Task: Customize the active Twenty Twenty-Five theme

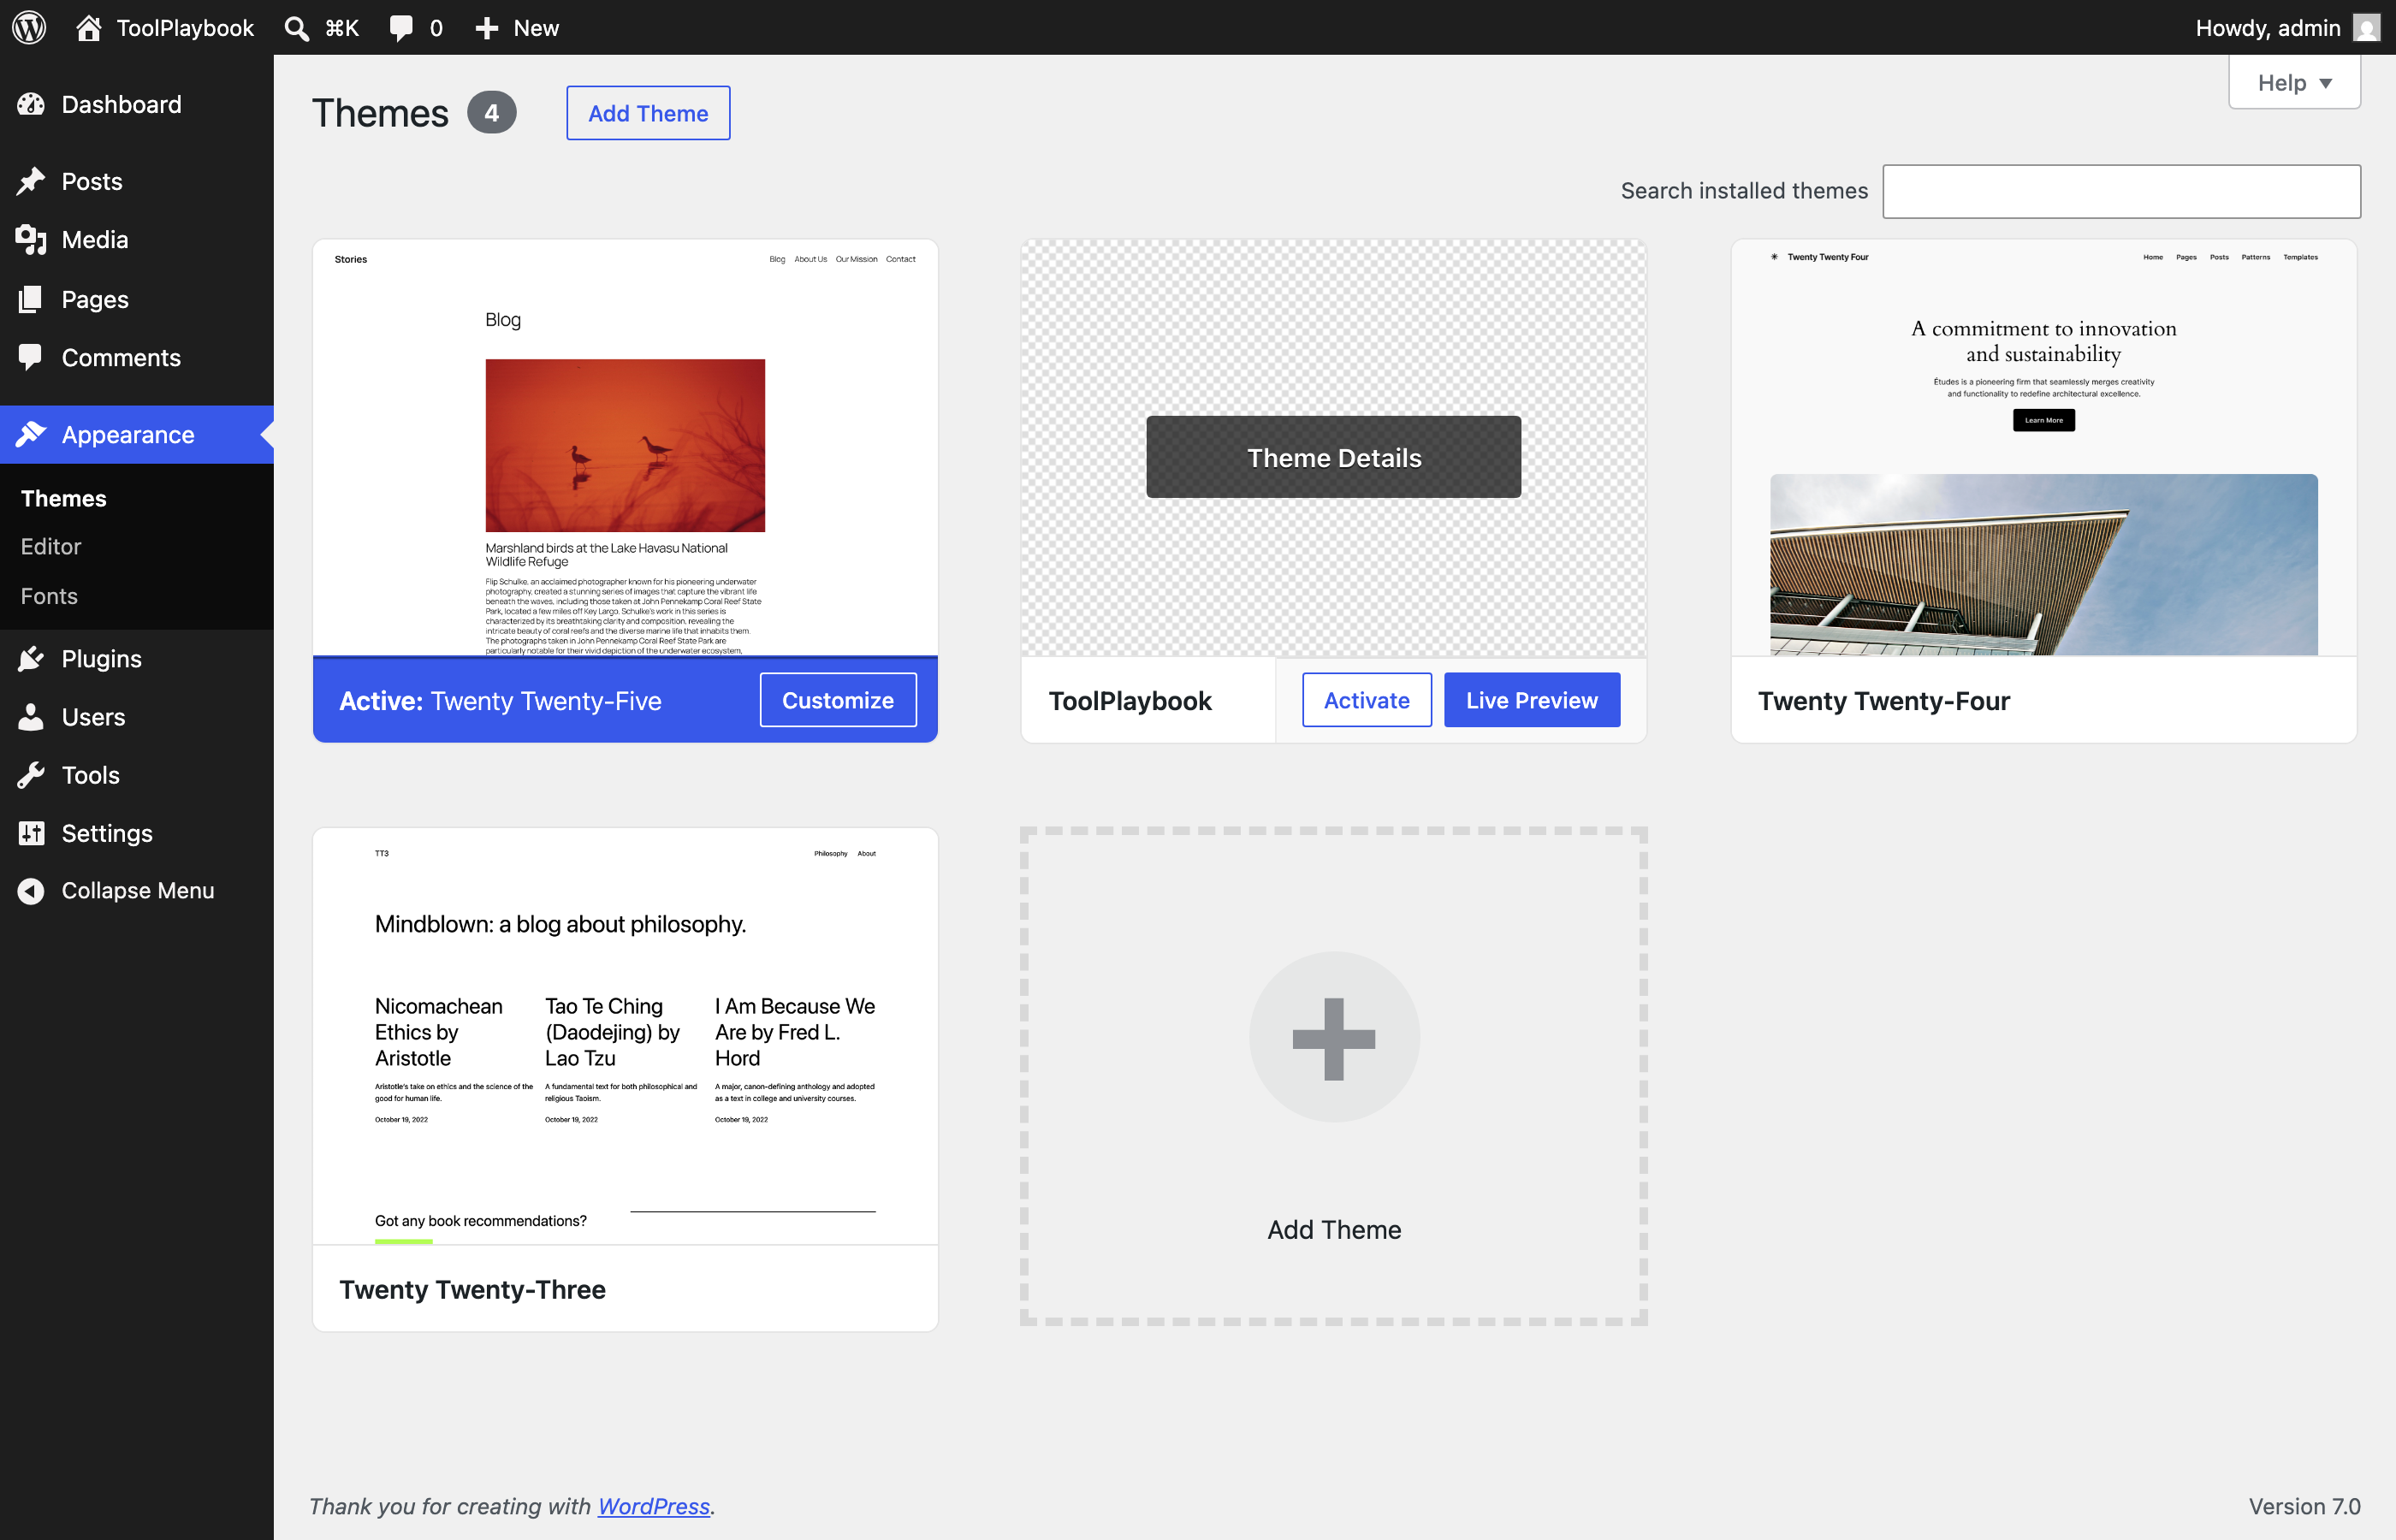Action: coord(838,700)
